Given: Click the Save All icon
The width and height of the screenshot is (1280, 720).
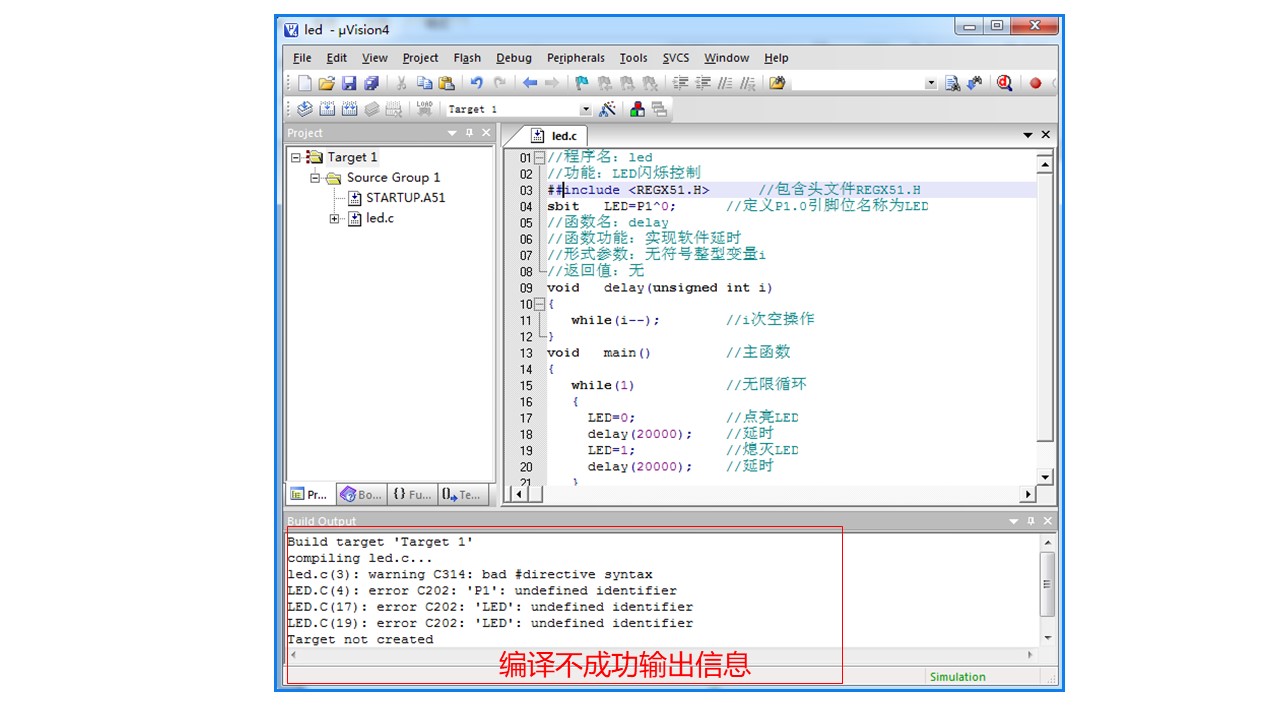Looking at the screenshot, I should [x=371, y=84].
